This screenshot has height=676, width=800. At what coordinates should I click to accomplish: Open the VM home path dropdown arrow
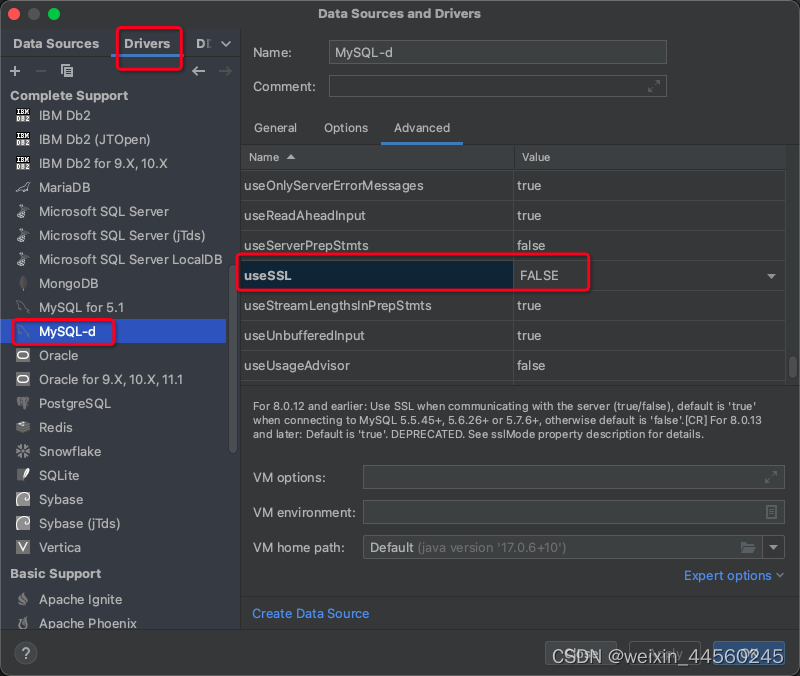click(x=773, y=547)
